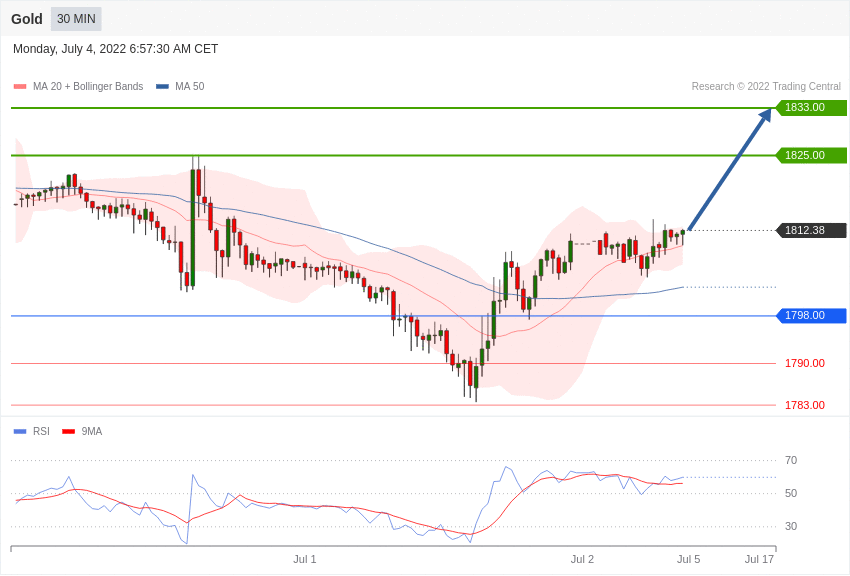Viewport: 850px width, 576px height.
Task: Click the 30 MIN timeframe badge
Action: (x=76, y=19)
